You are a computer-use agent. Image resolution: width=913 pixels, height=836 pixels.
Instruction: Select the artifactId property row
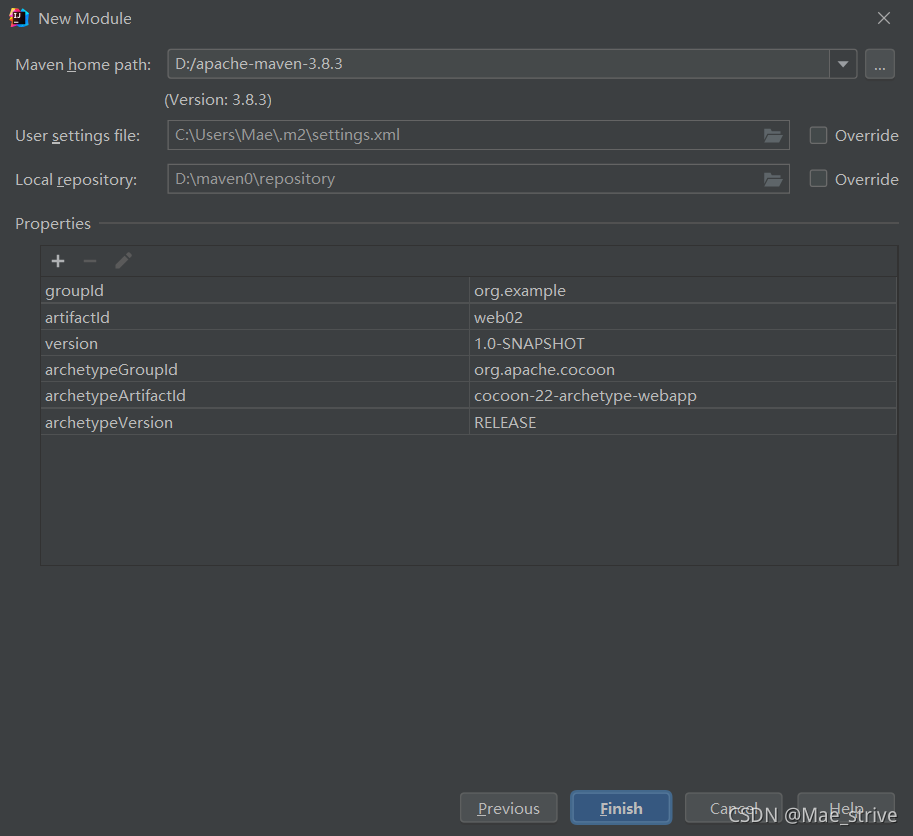point(469,317)
